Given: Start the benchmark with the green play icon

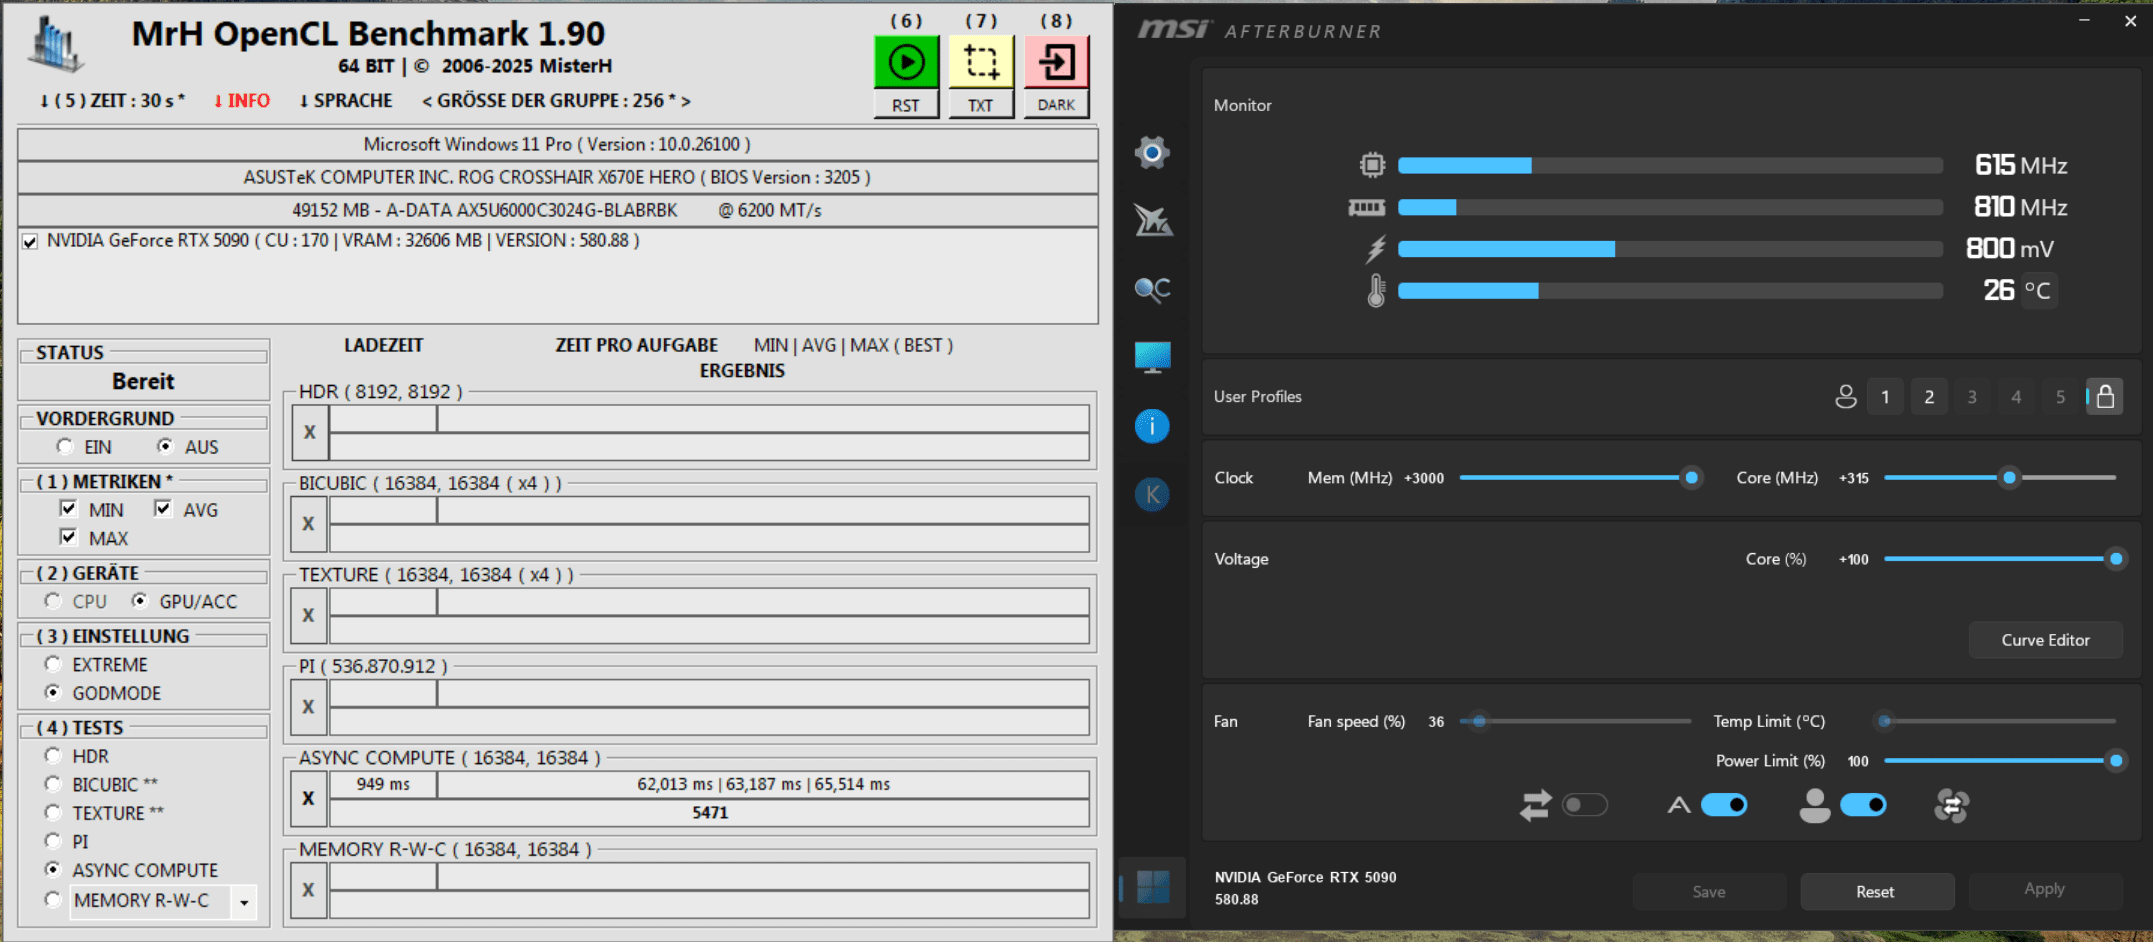Looking at the screenshot, I should pos(906,62).
